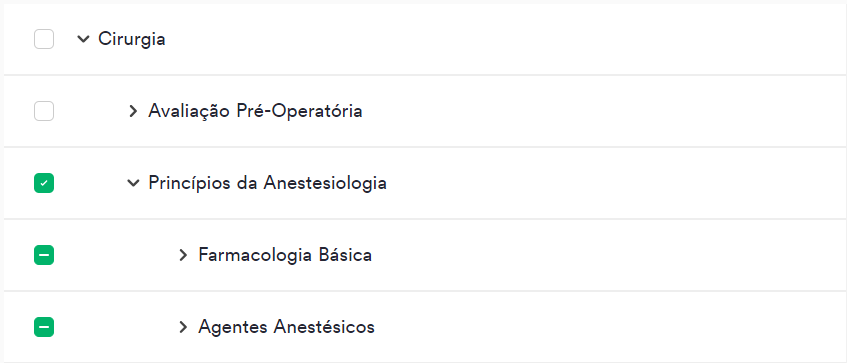Tick the Cirurgia checkbox
This screenshot has width=847, height=363.
(x=44, y=39)
